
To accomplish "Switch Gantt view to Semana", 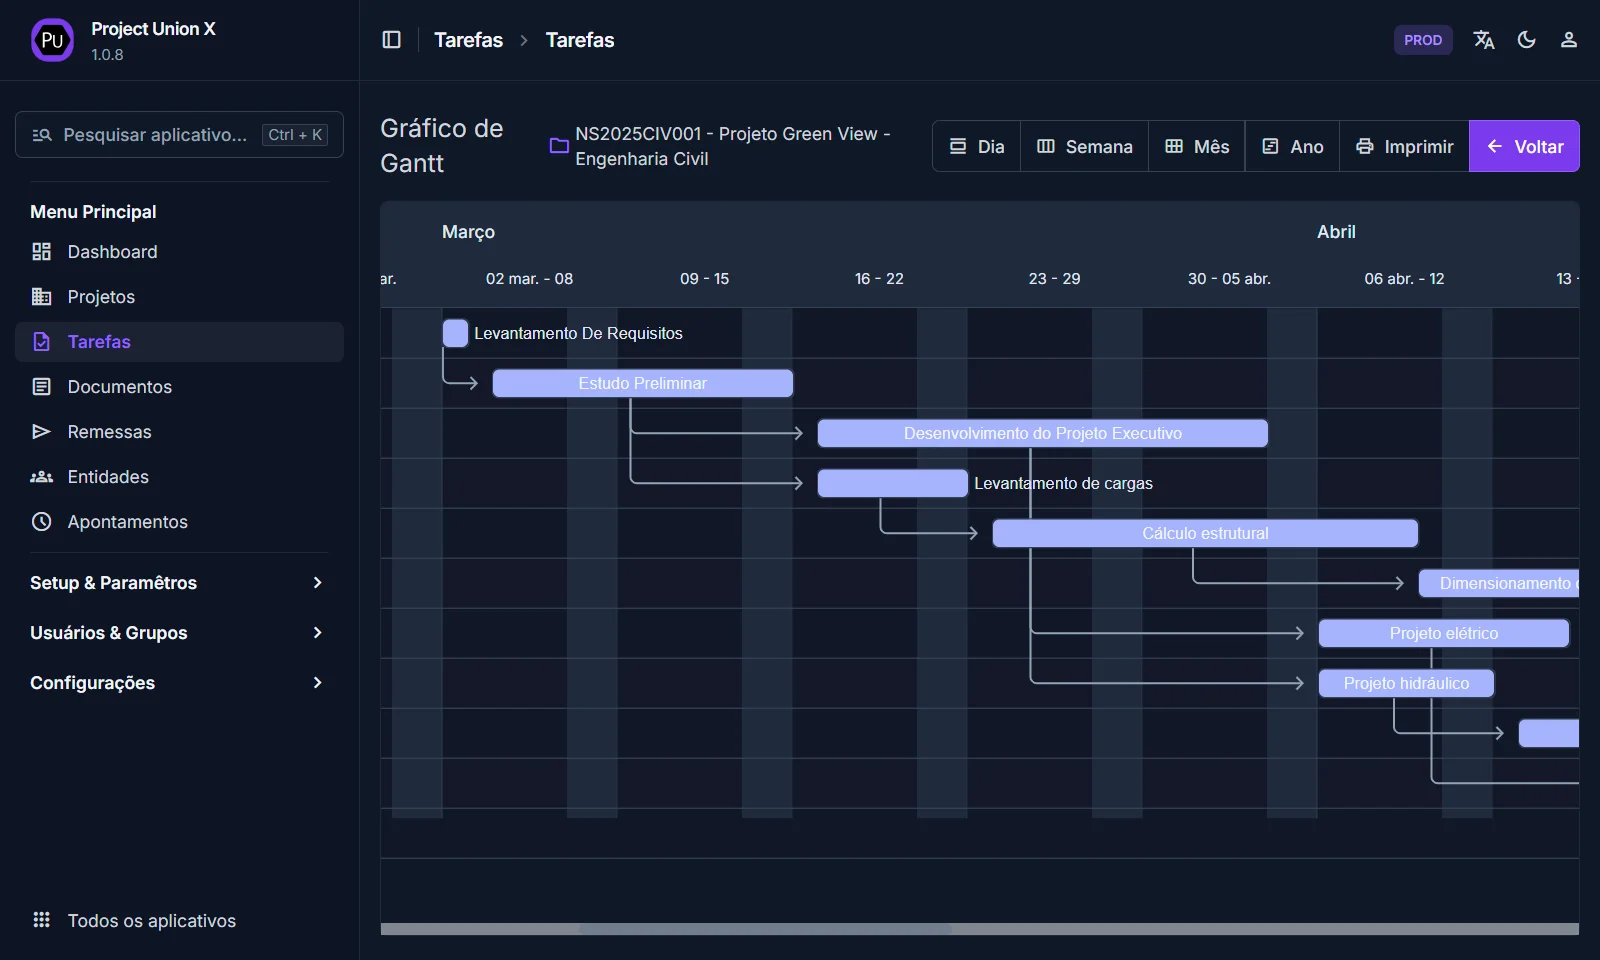I will [1084, 147].
